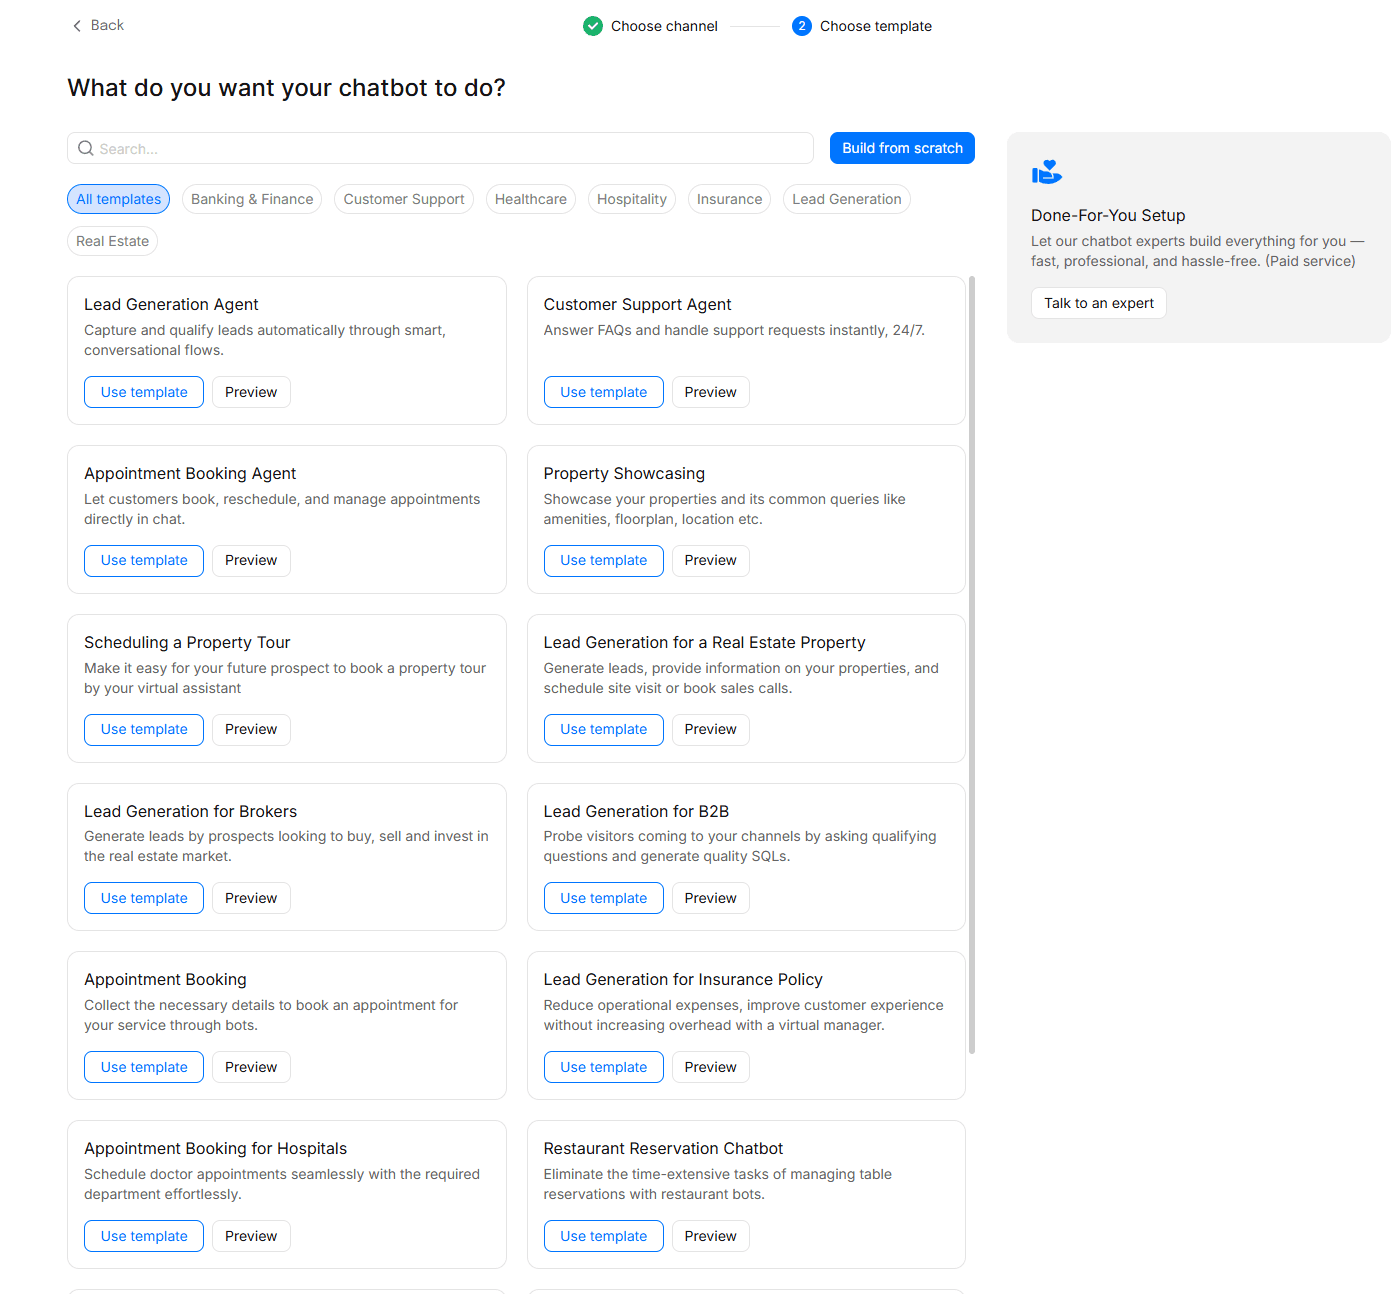Use the Restaurant Reservation Chatbot template
This screenshot has height=1294, width=1400.
tap(603, 1235)
